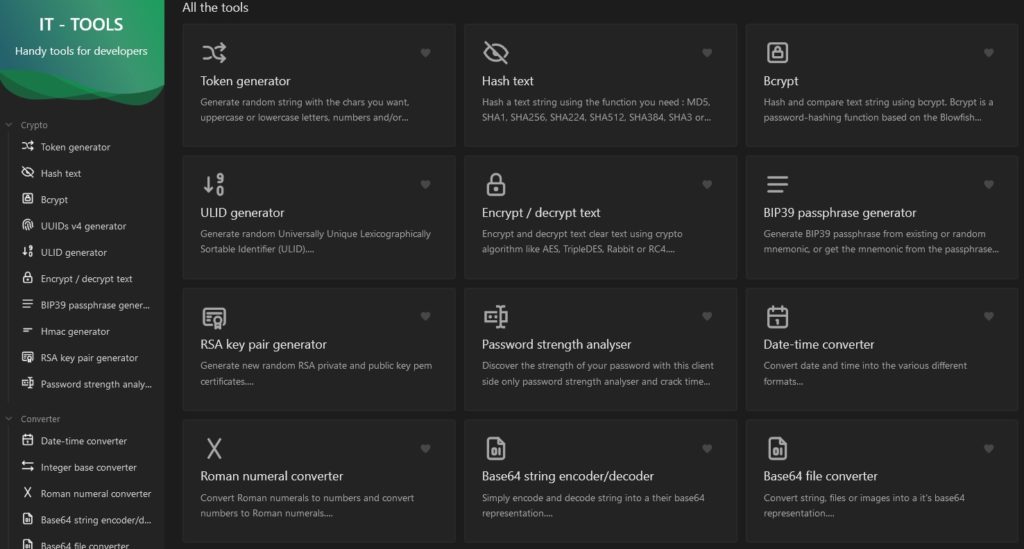Click the Base64 file converter file icon
This screenshot has height=549, width=1024.
777,448
